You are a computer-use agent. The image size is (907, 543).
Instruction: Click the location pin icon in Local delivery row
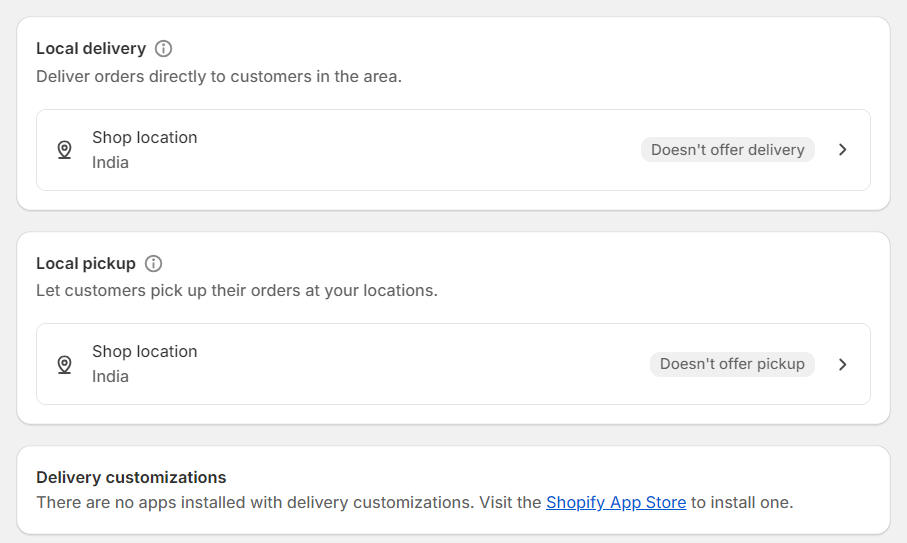click(x=65, y=150)
